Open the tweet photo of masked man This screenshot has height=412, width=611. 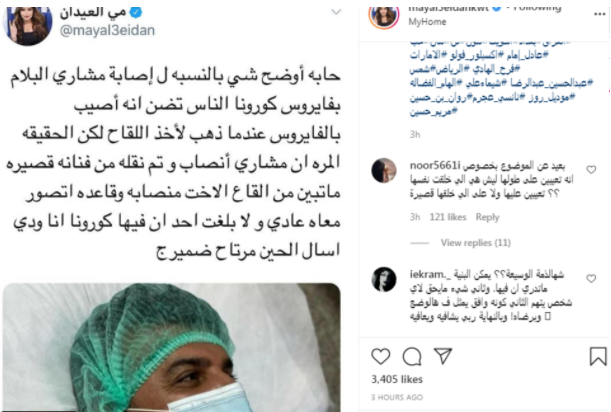coord(171,347)
